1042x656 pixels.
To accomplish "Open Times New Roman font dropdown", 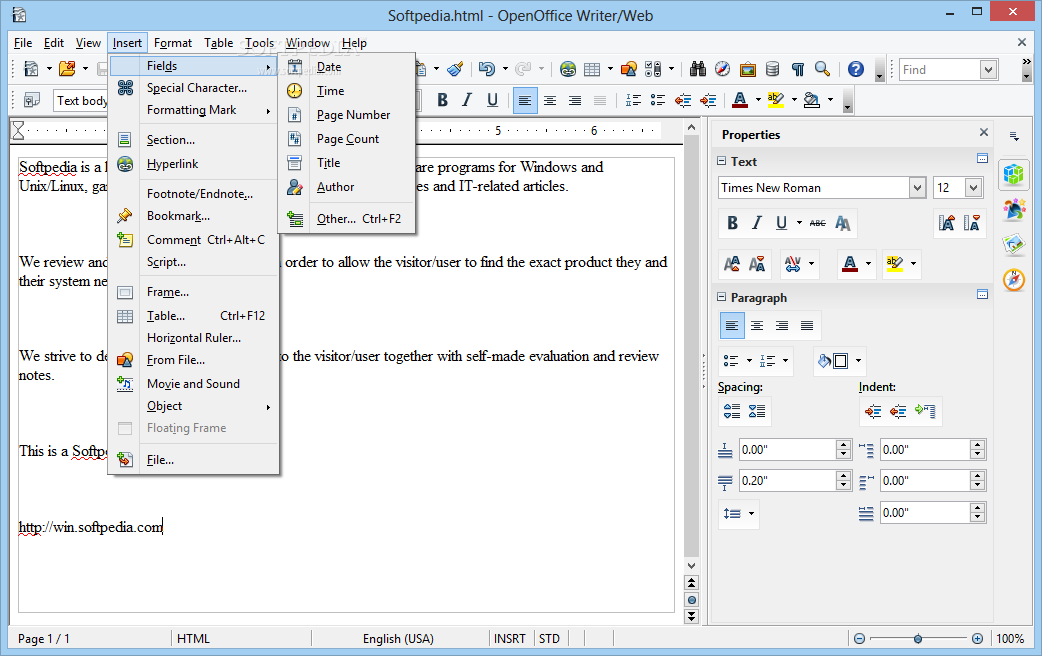I will [917, 188].
